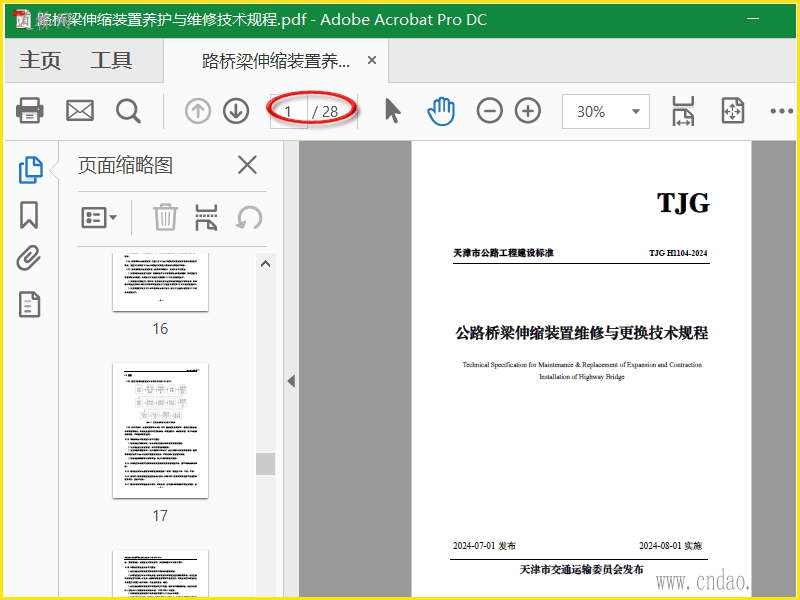The image size is (800, 600).
Task: Select the 路桥梁伸缩装置养... document tab
Action: (276, 61)
